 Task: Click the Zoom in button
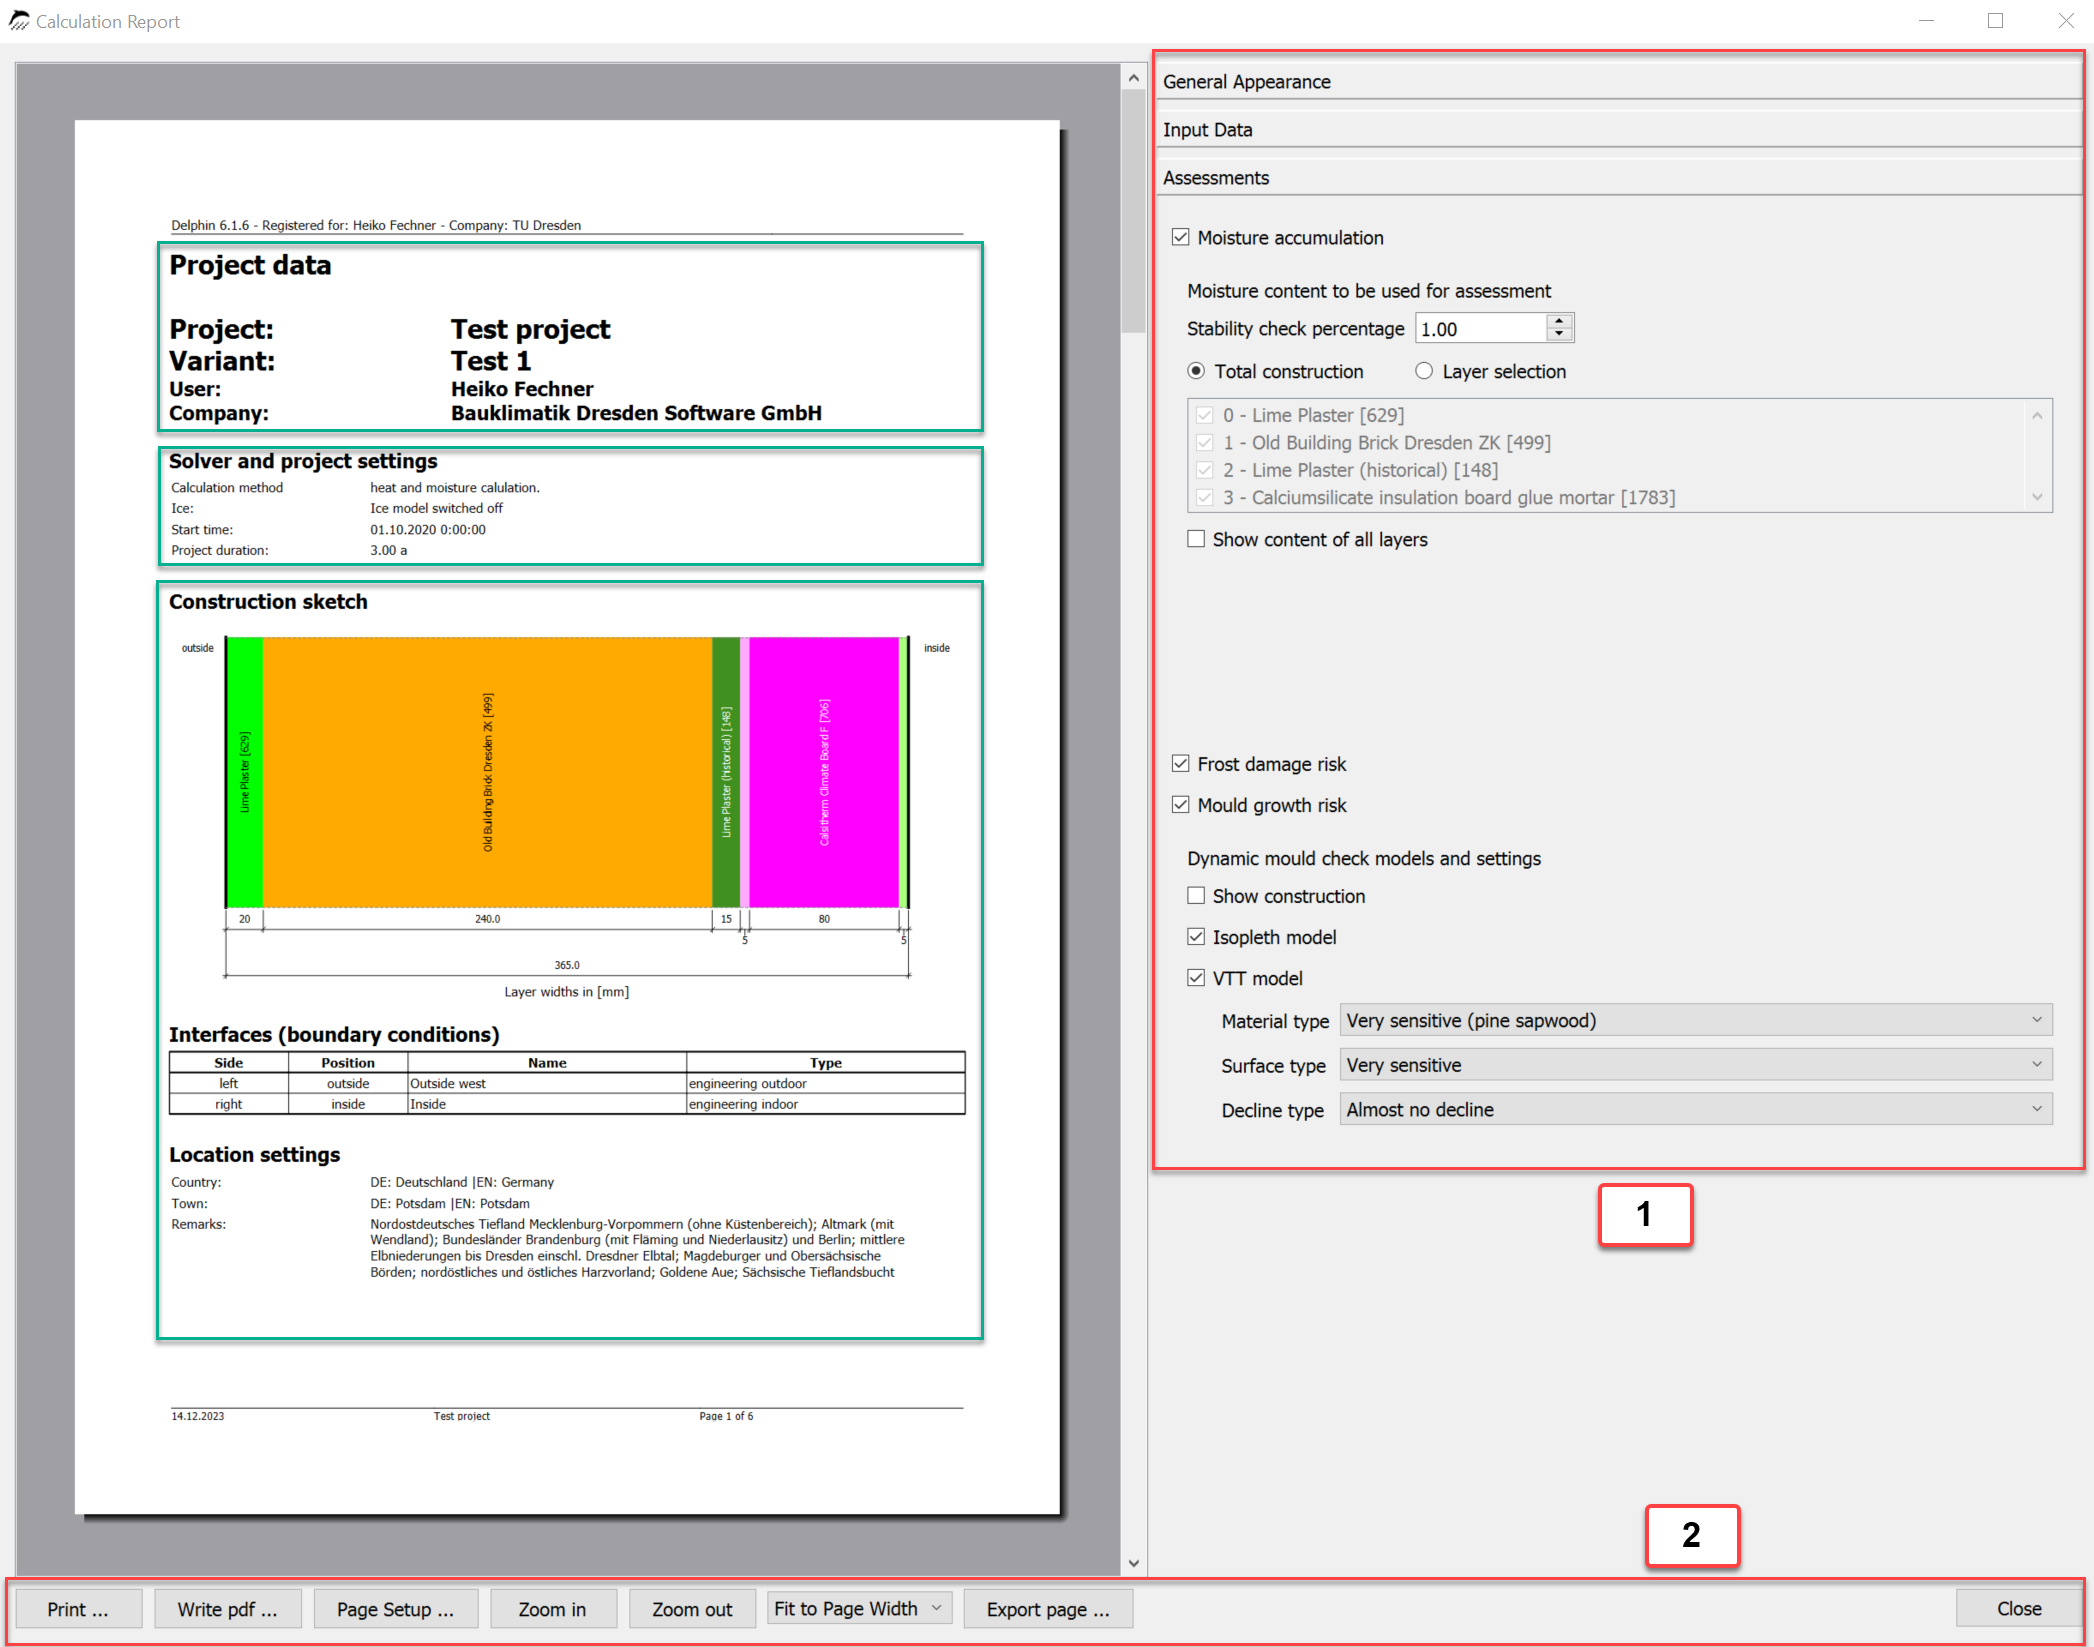(552, 1609)
